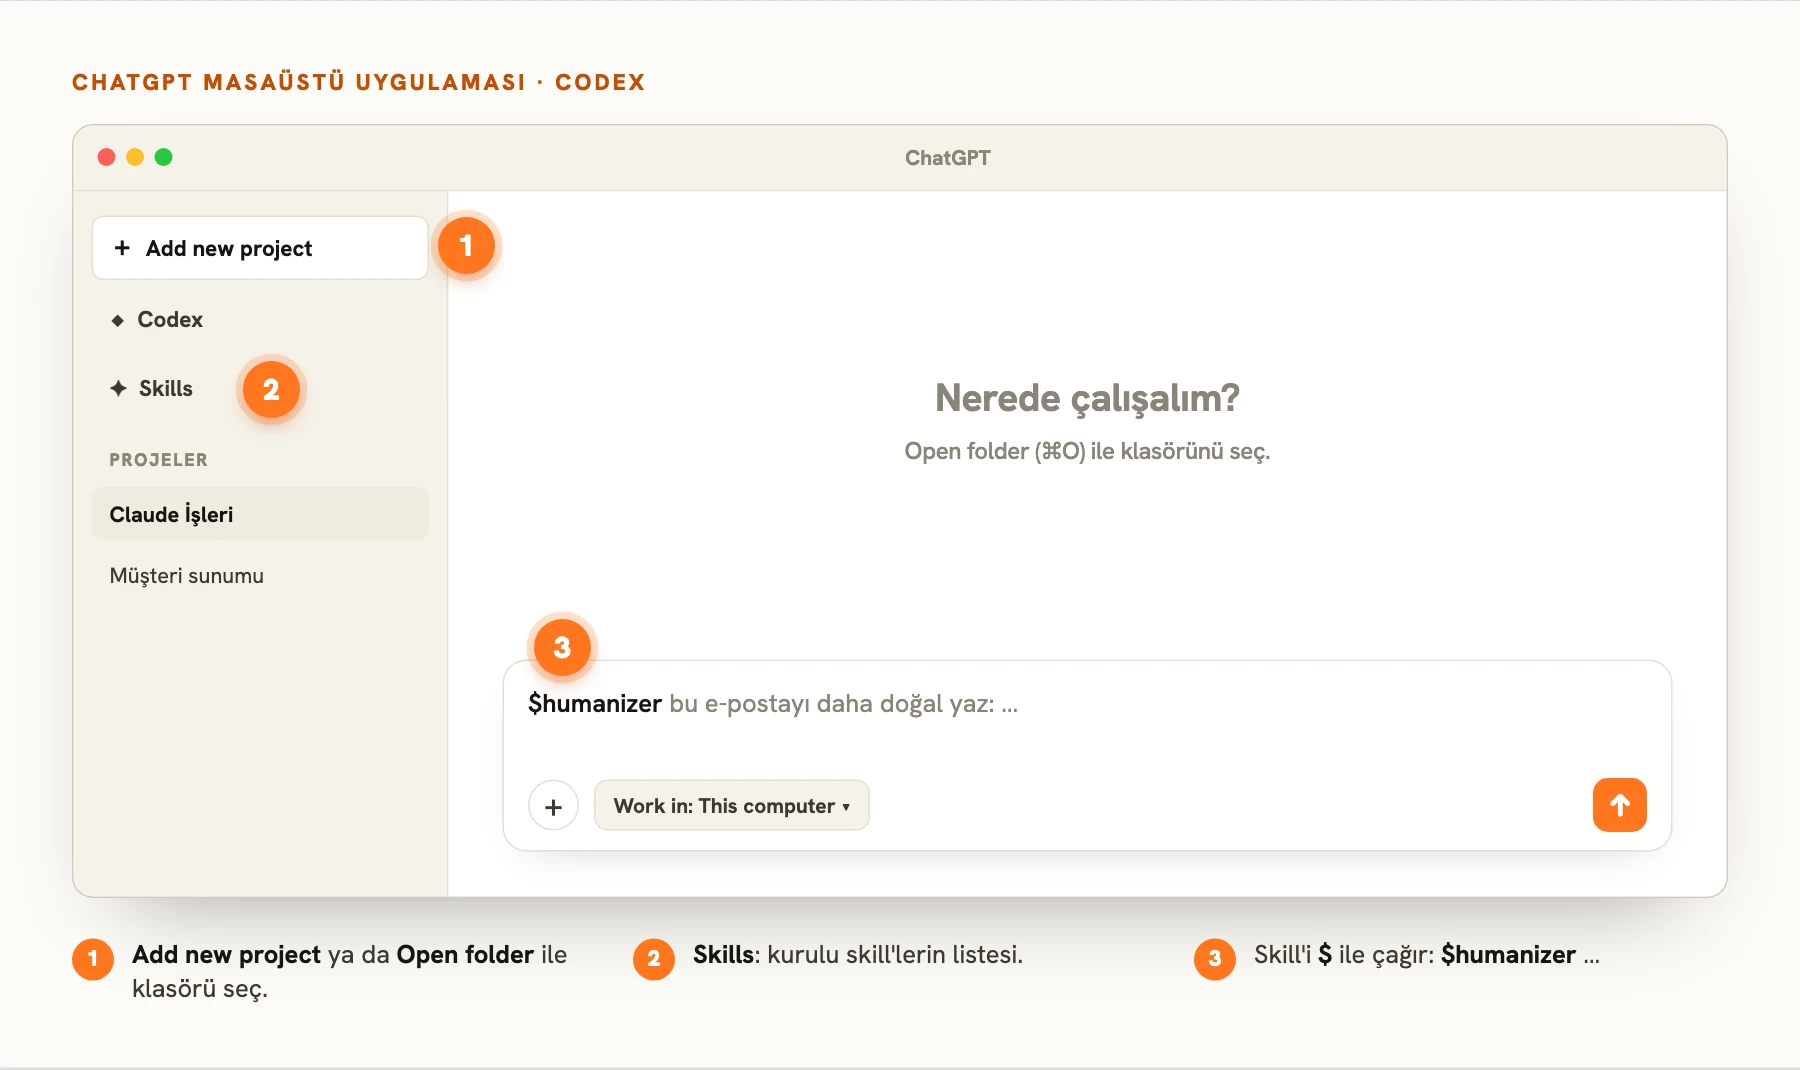The image size is (1800, 1070).
Task: Maximize the window with green button
Action: [x=164, y=157]
